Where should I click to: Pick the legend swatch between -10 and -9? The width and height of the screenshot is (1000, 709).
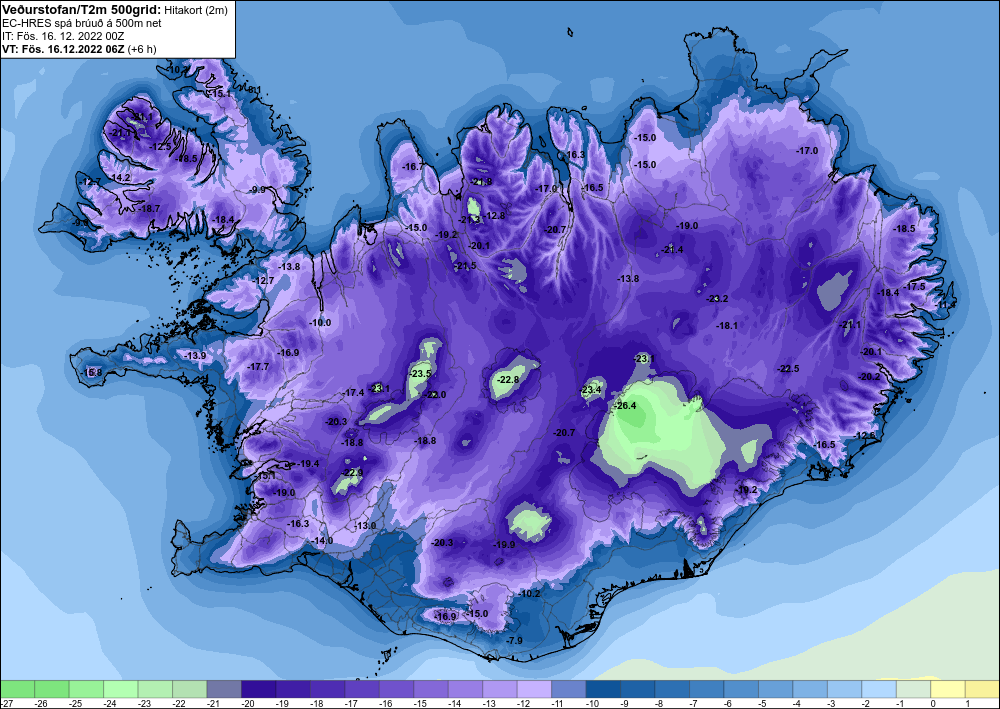(x=603, y=689)
